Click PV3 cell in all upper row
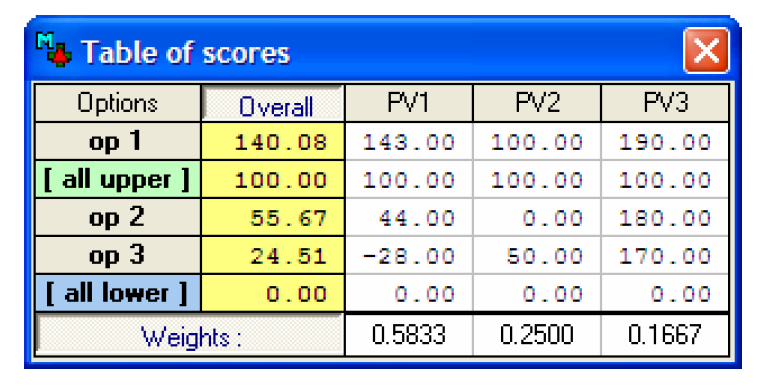Screen dimensions: 760x387 coord(665,179)
